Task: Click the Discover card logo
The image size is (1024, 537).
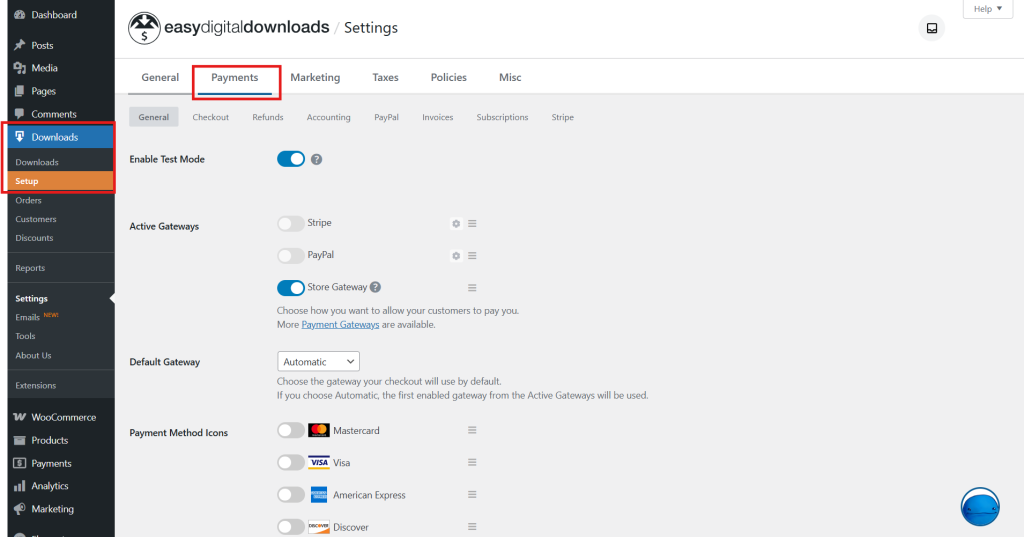Action: click(x=319, y=527)
